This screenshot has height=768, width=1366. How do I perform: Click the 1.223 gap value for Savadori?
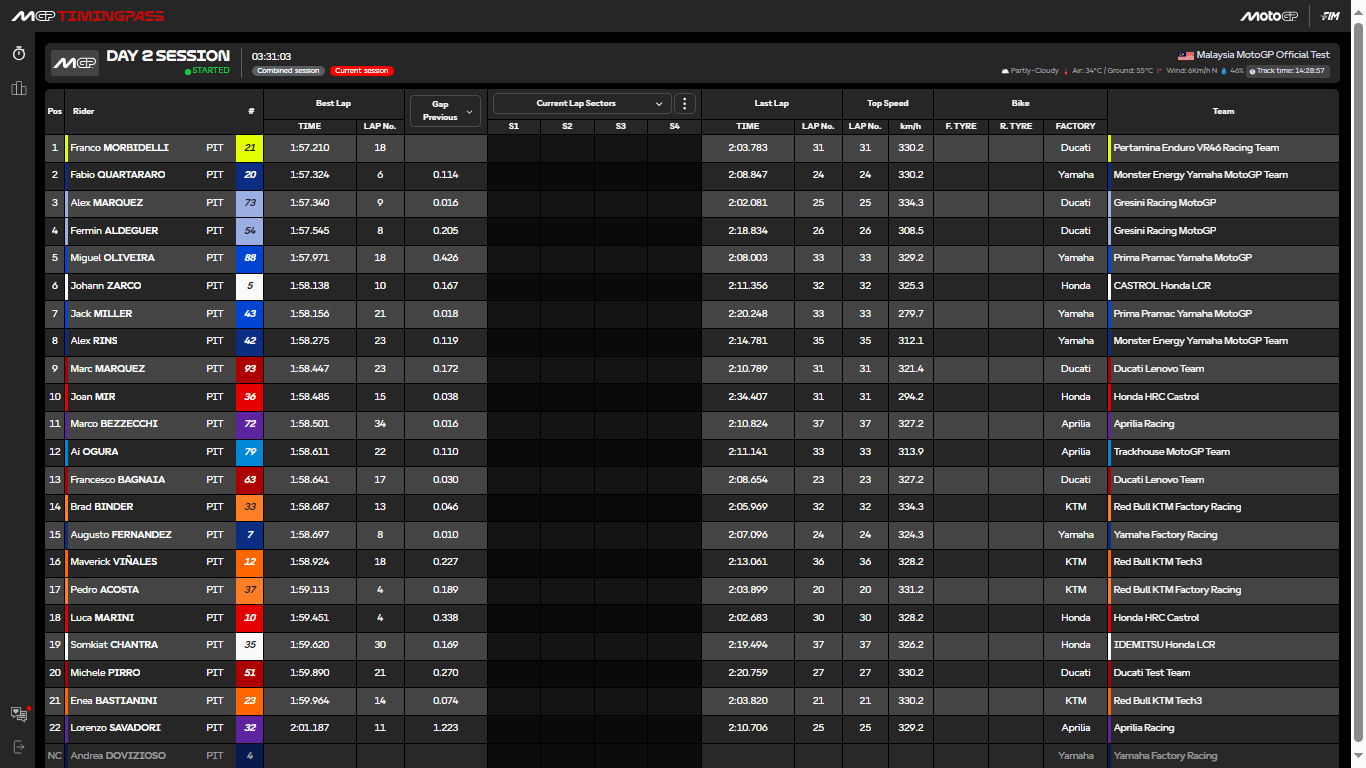(446, 728)
